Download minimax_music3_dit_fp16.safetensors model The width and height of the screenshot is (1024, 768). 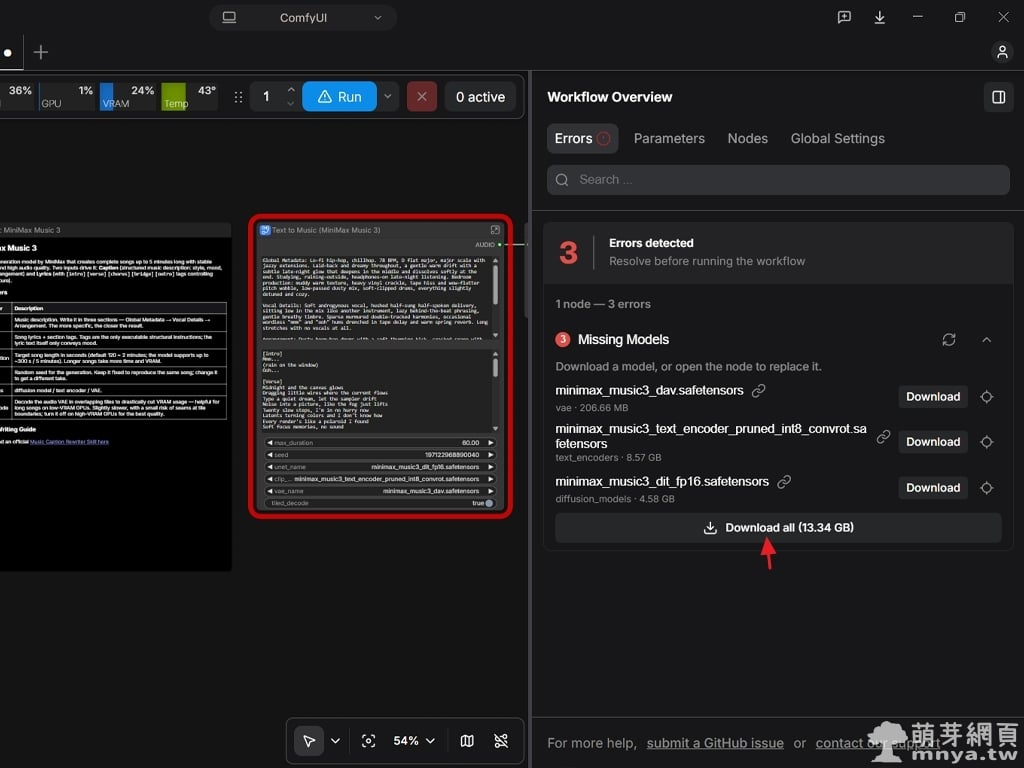point(933,488)
